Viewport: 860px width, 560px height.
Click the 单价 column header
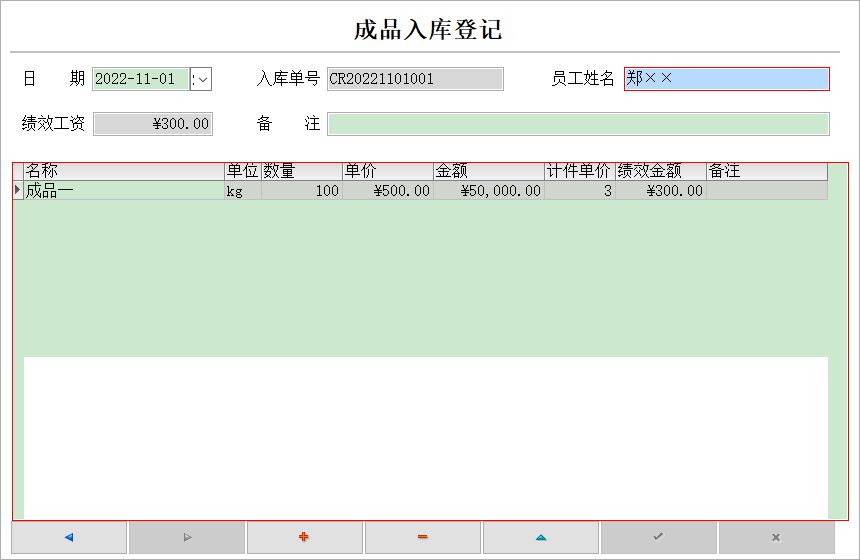(388, 171)
